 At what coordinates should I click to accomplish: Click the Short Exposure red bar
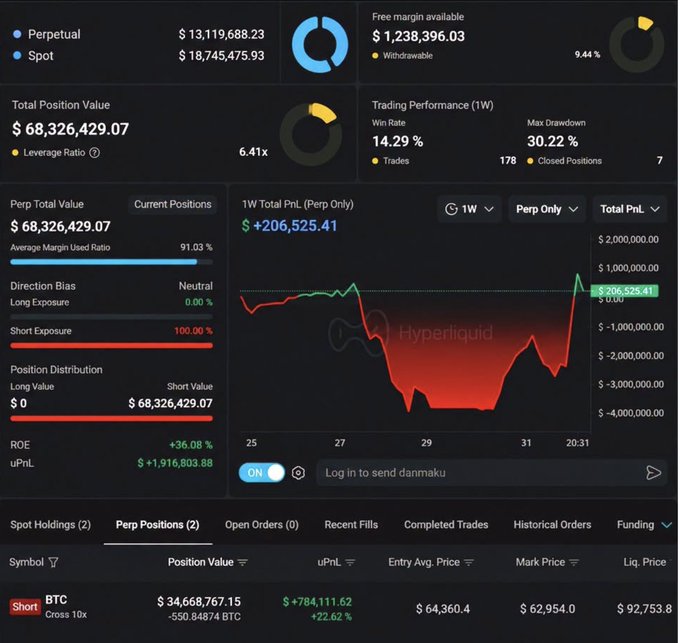[x=111, y=346]
